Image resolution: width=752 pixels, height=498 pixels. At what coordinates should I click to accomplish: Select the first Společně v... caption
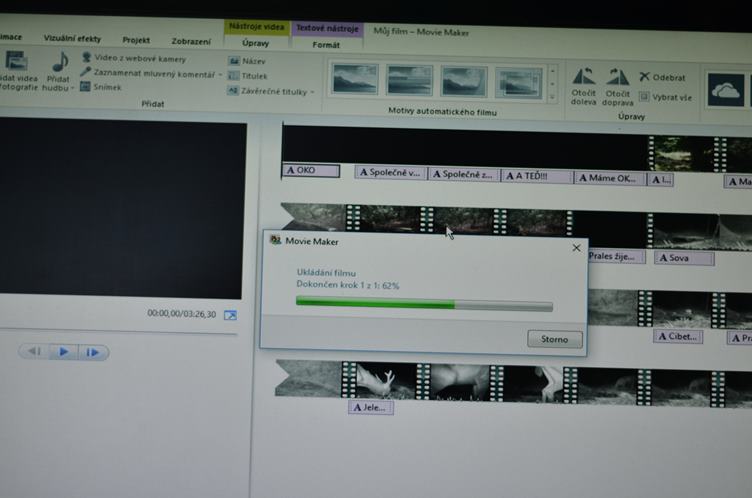391,172
